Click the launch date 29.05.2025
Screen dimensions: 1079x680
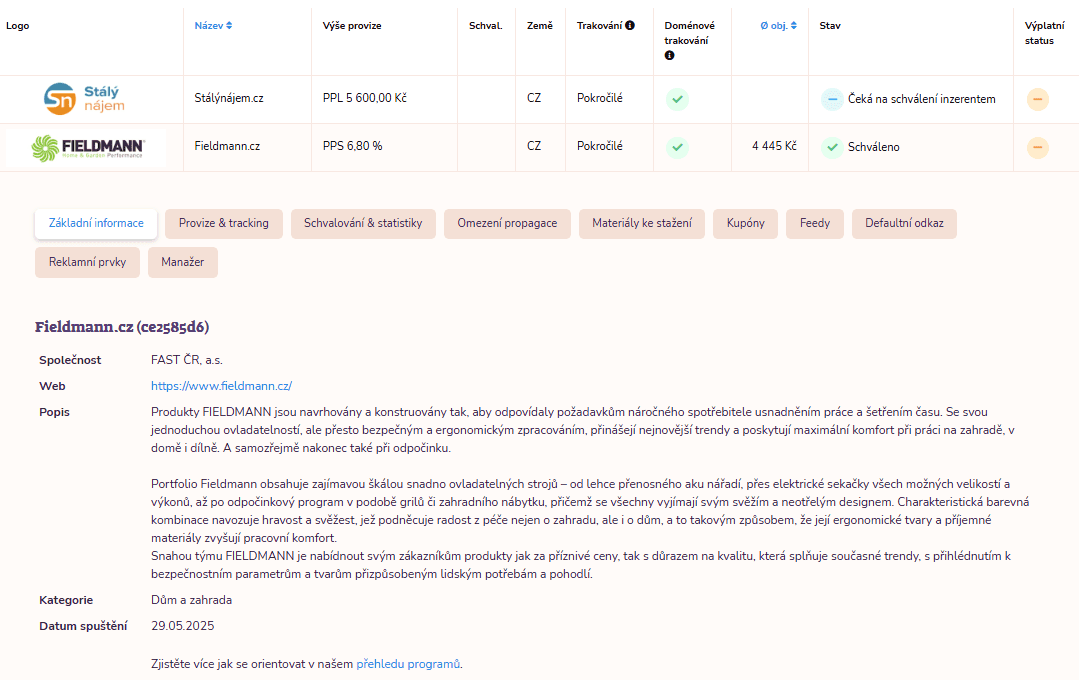click(182, 626)
